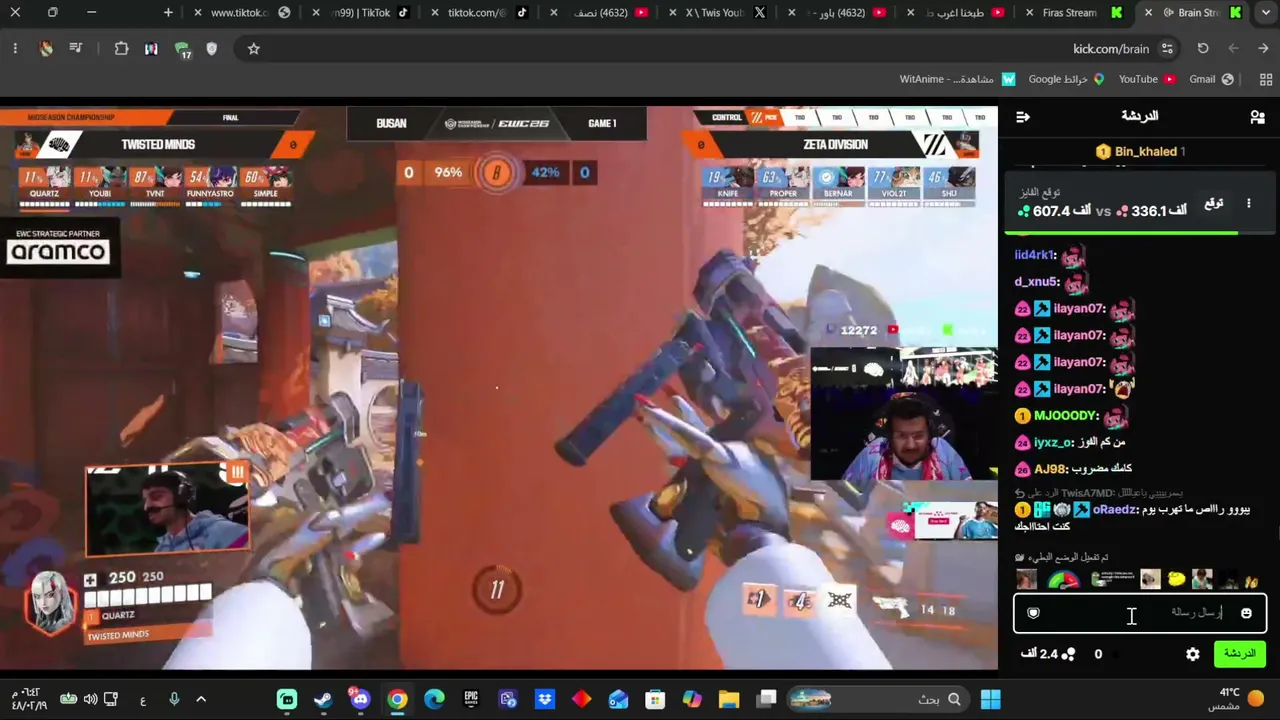Open the Google خرائط bookmark
The height and width of the screenshot is (720, 1280).
point(1066,79)
